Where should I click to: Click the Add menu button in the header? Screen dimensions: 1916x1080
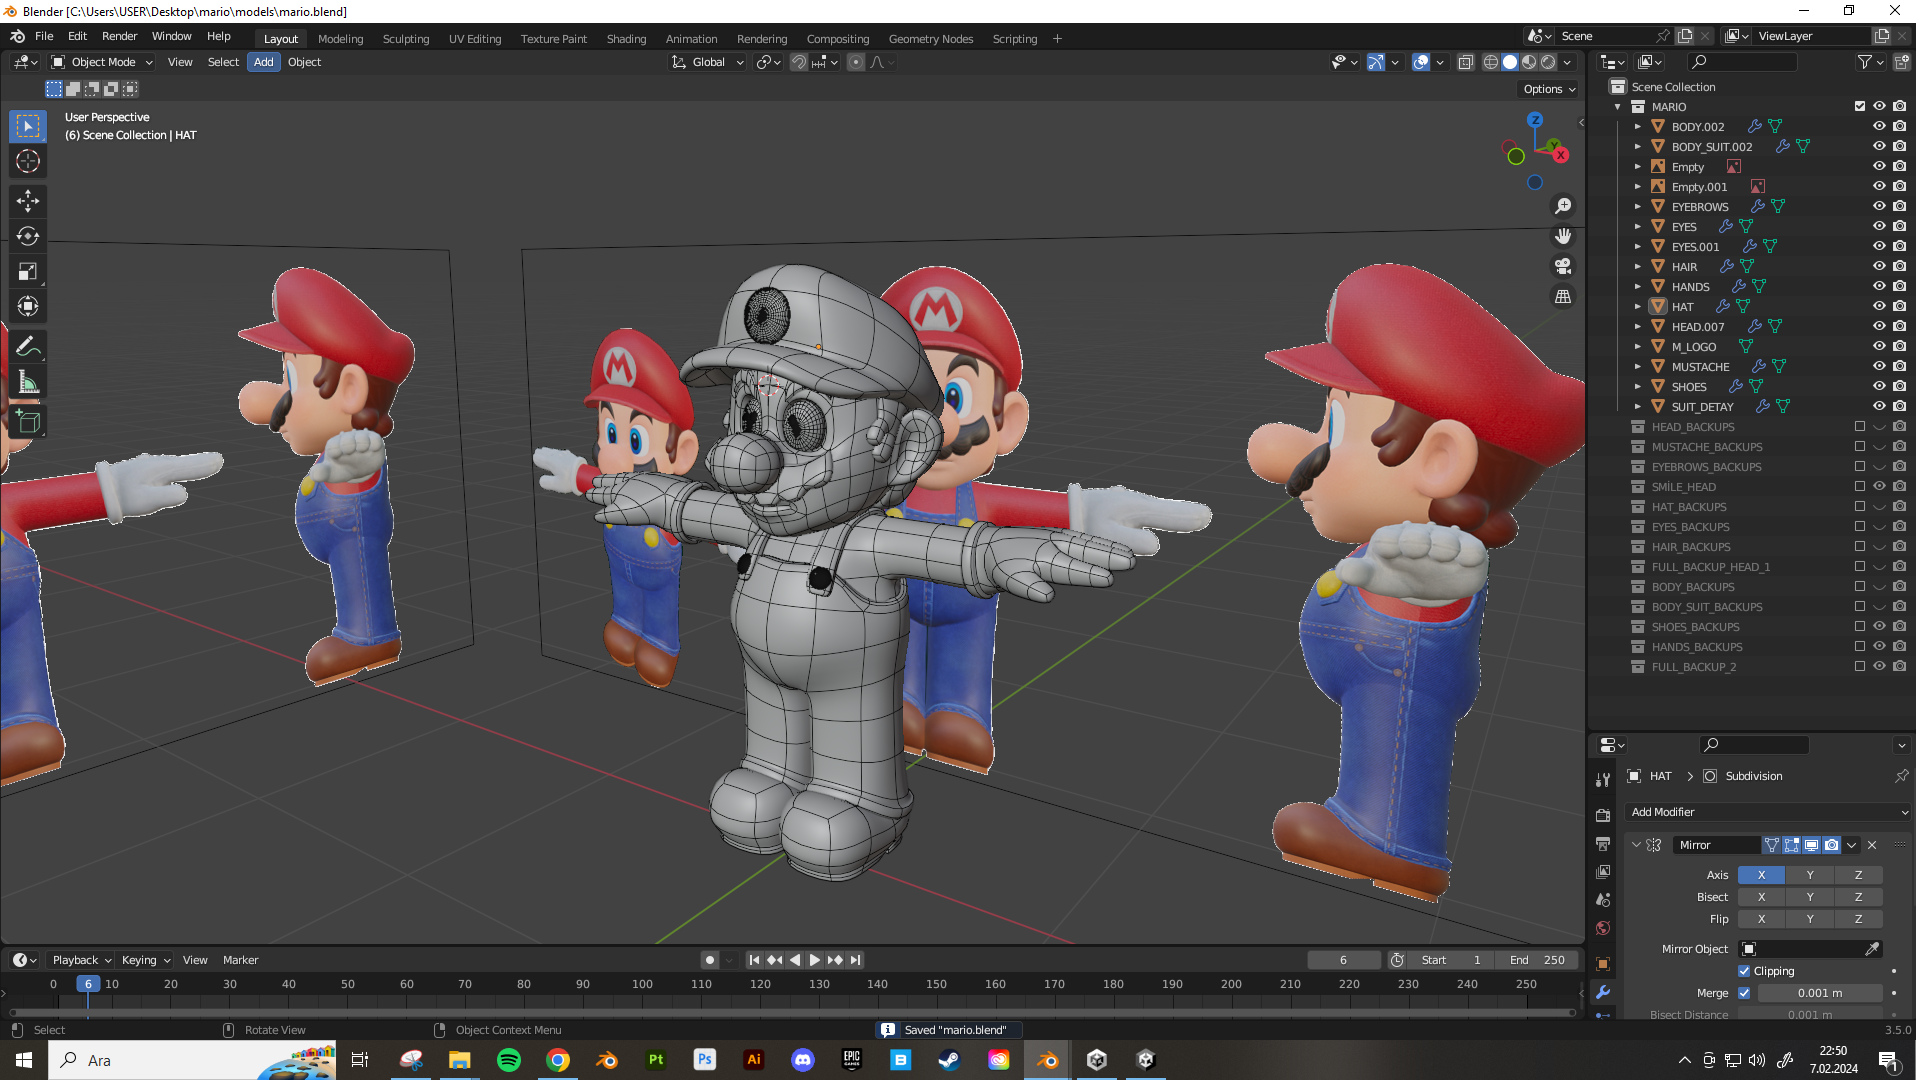click(264, 62)
